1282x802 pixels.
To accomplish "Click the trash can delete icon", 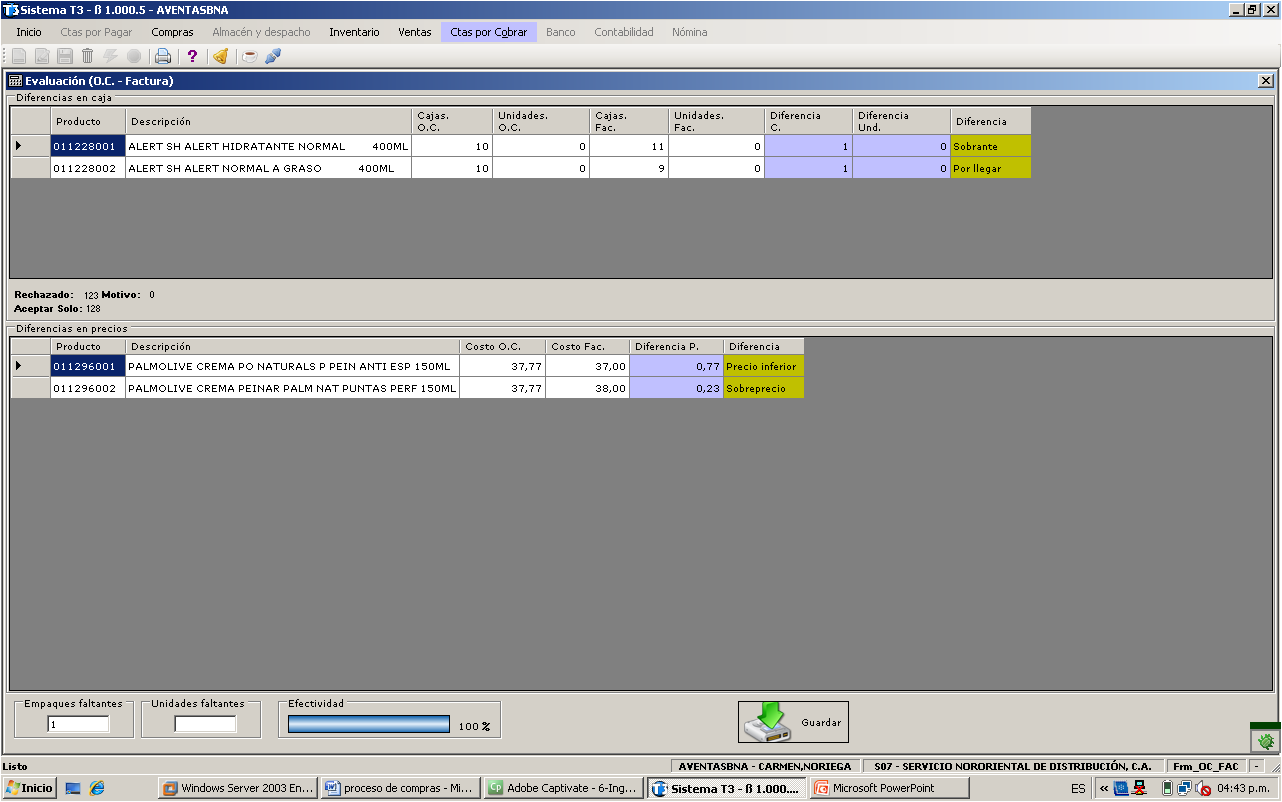I will coord(88,56).
